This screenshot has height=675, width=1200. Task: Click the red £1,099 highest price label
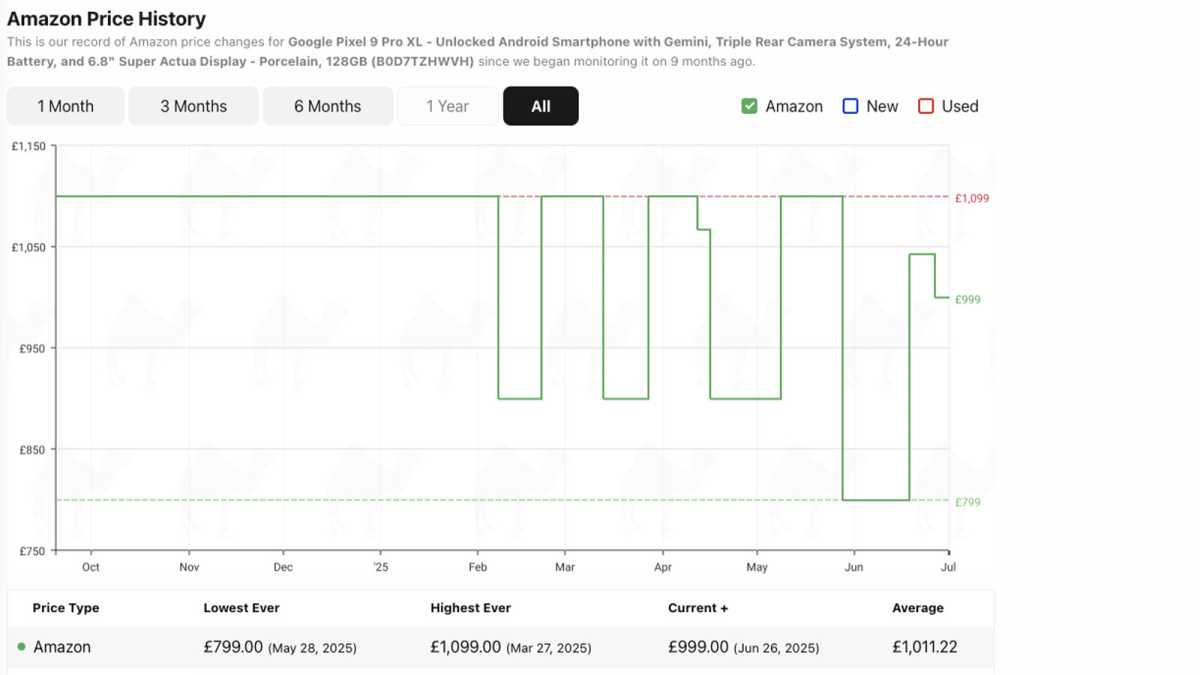pyautogui.click(x=971, y=198)
